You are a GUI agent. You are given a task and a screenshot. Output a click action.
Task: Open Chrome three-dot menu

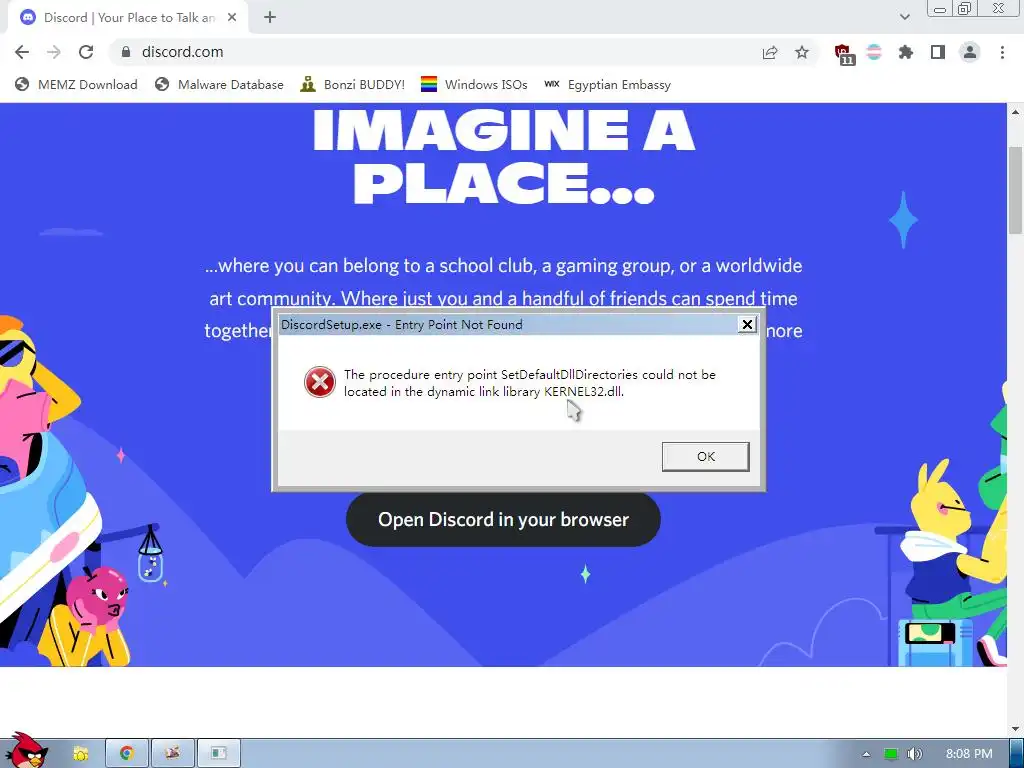[1002, 52]
